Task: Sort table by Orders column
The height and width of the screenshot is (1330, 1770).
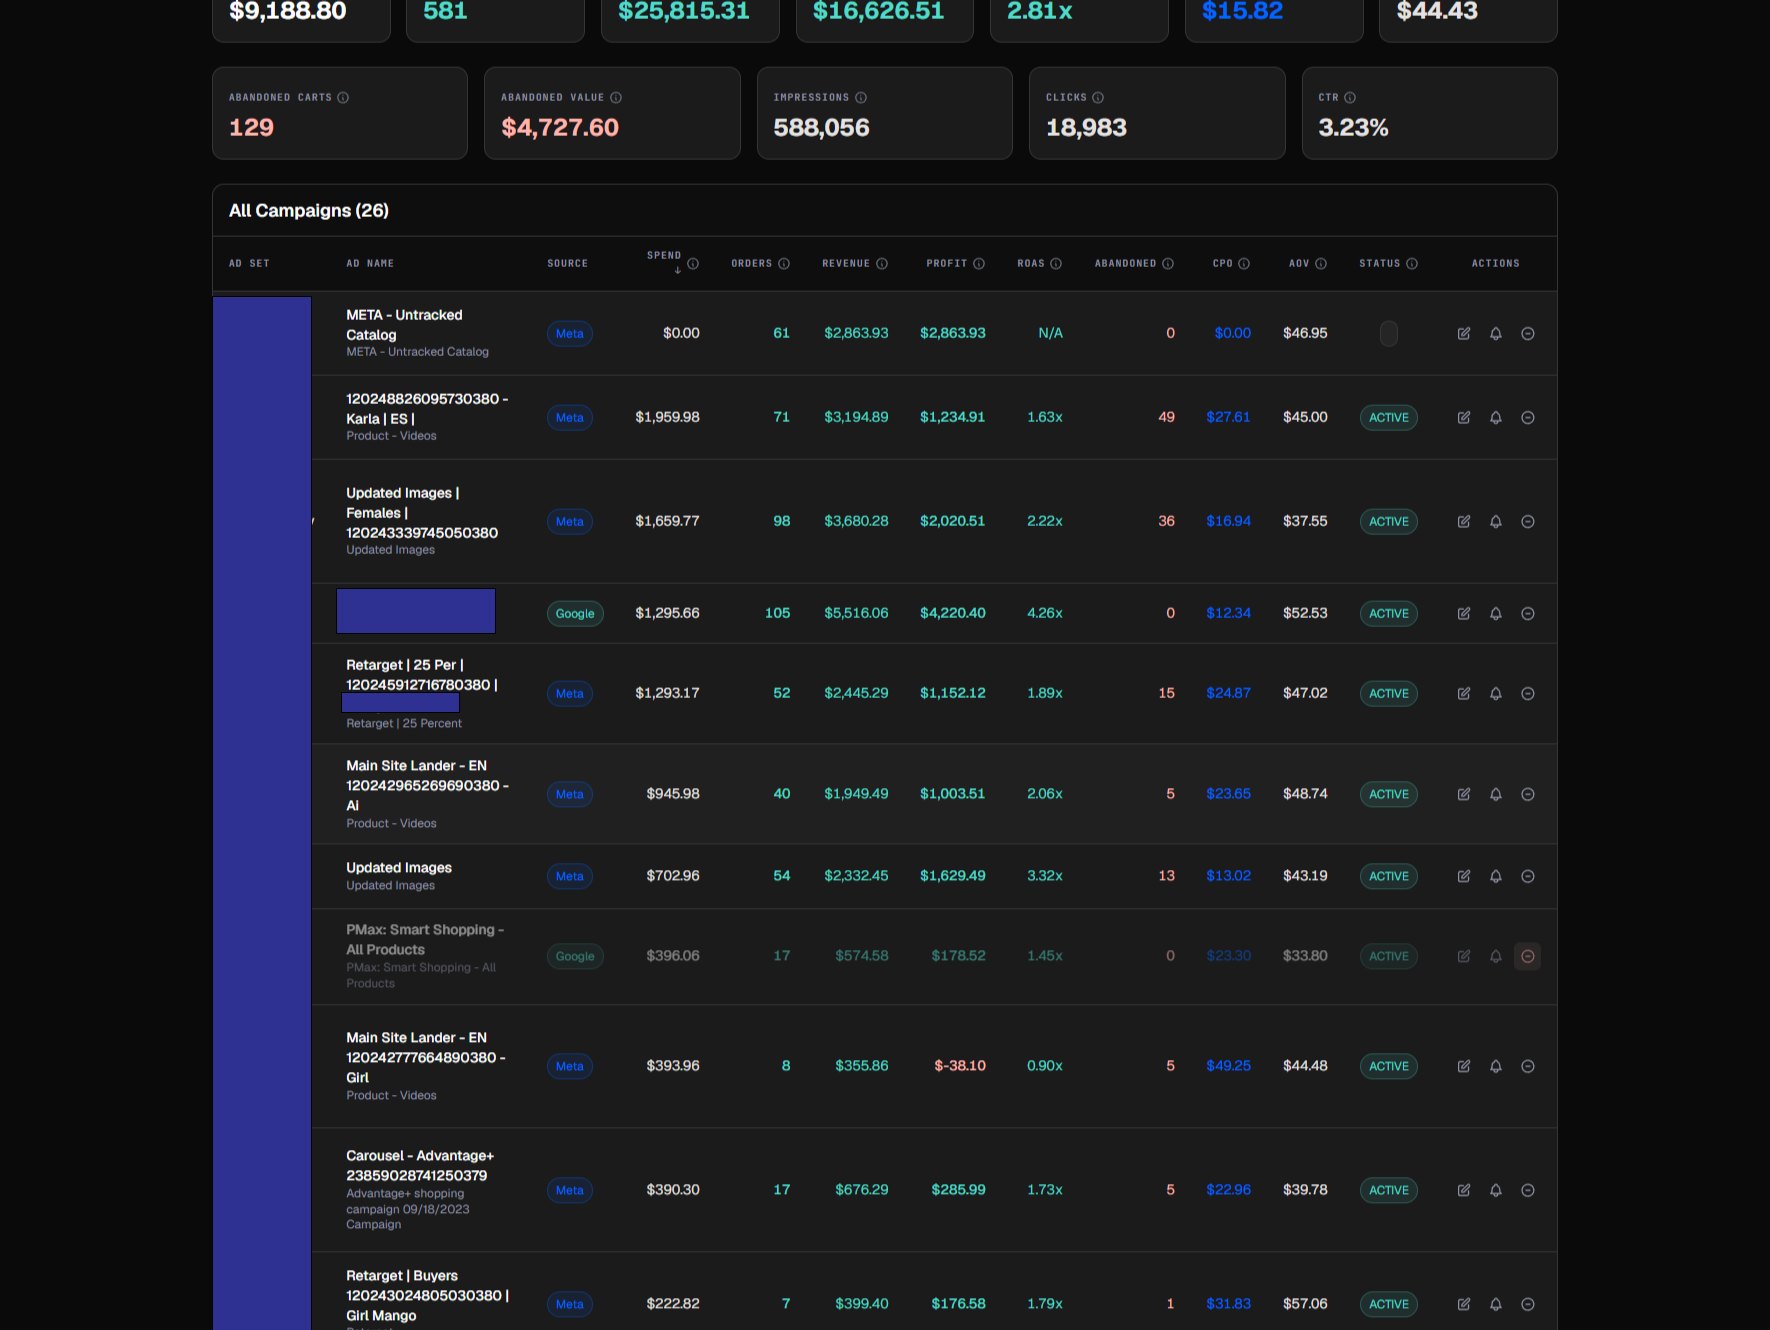Action: pyautogui.click(x=752, y=264)
